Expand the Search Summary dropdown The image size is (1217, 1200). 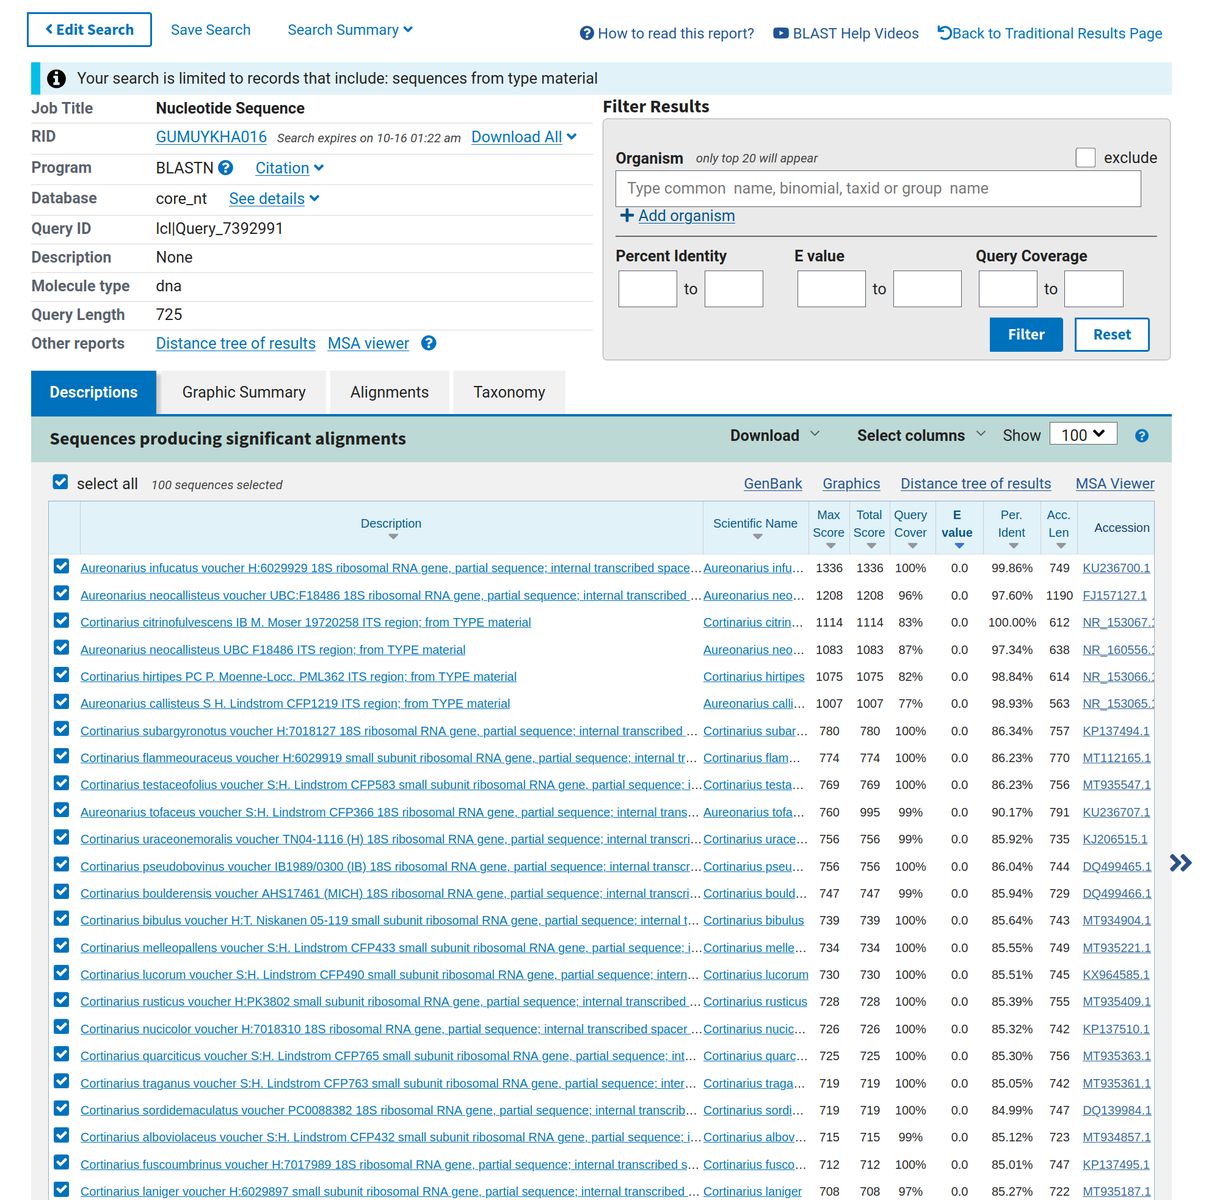(350, 30)
